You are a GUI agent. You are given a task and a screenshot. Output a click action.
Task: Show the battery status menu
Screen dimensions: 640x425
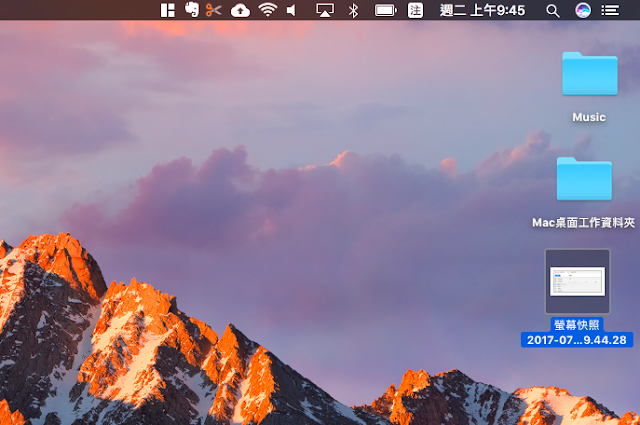click(x=385, y=10)
